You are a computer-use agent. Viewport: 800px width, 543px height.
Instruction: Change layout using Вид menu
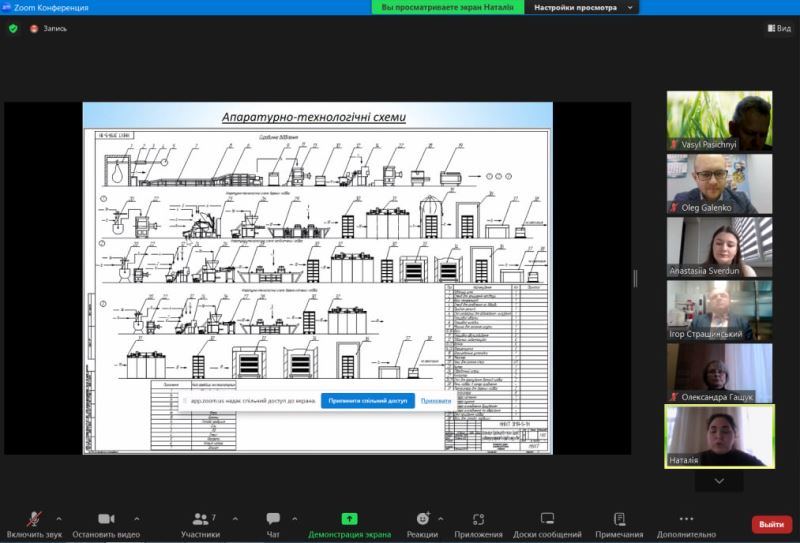(x=779, y=28)
